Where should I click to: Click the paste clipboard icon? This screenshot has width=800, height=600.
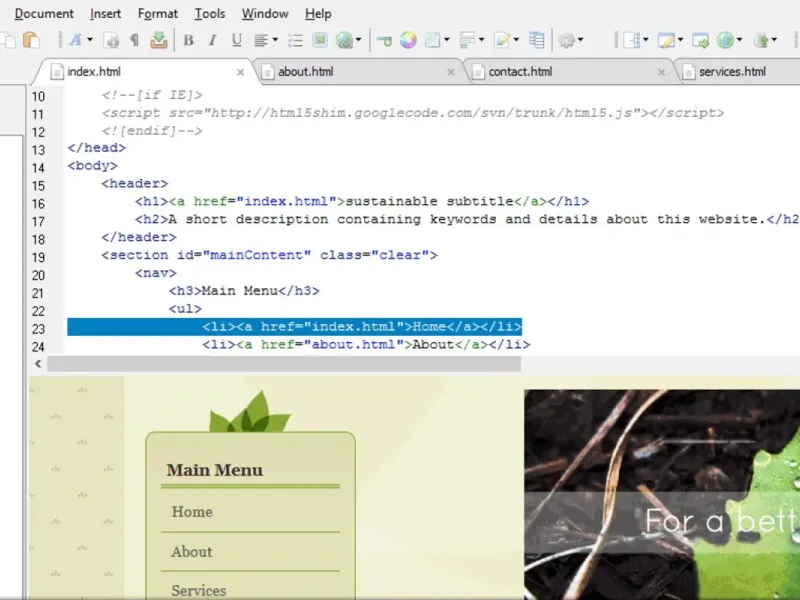[x=31, y=41]
